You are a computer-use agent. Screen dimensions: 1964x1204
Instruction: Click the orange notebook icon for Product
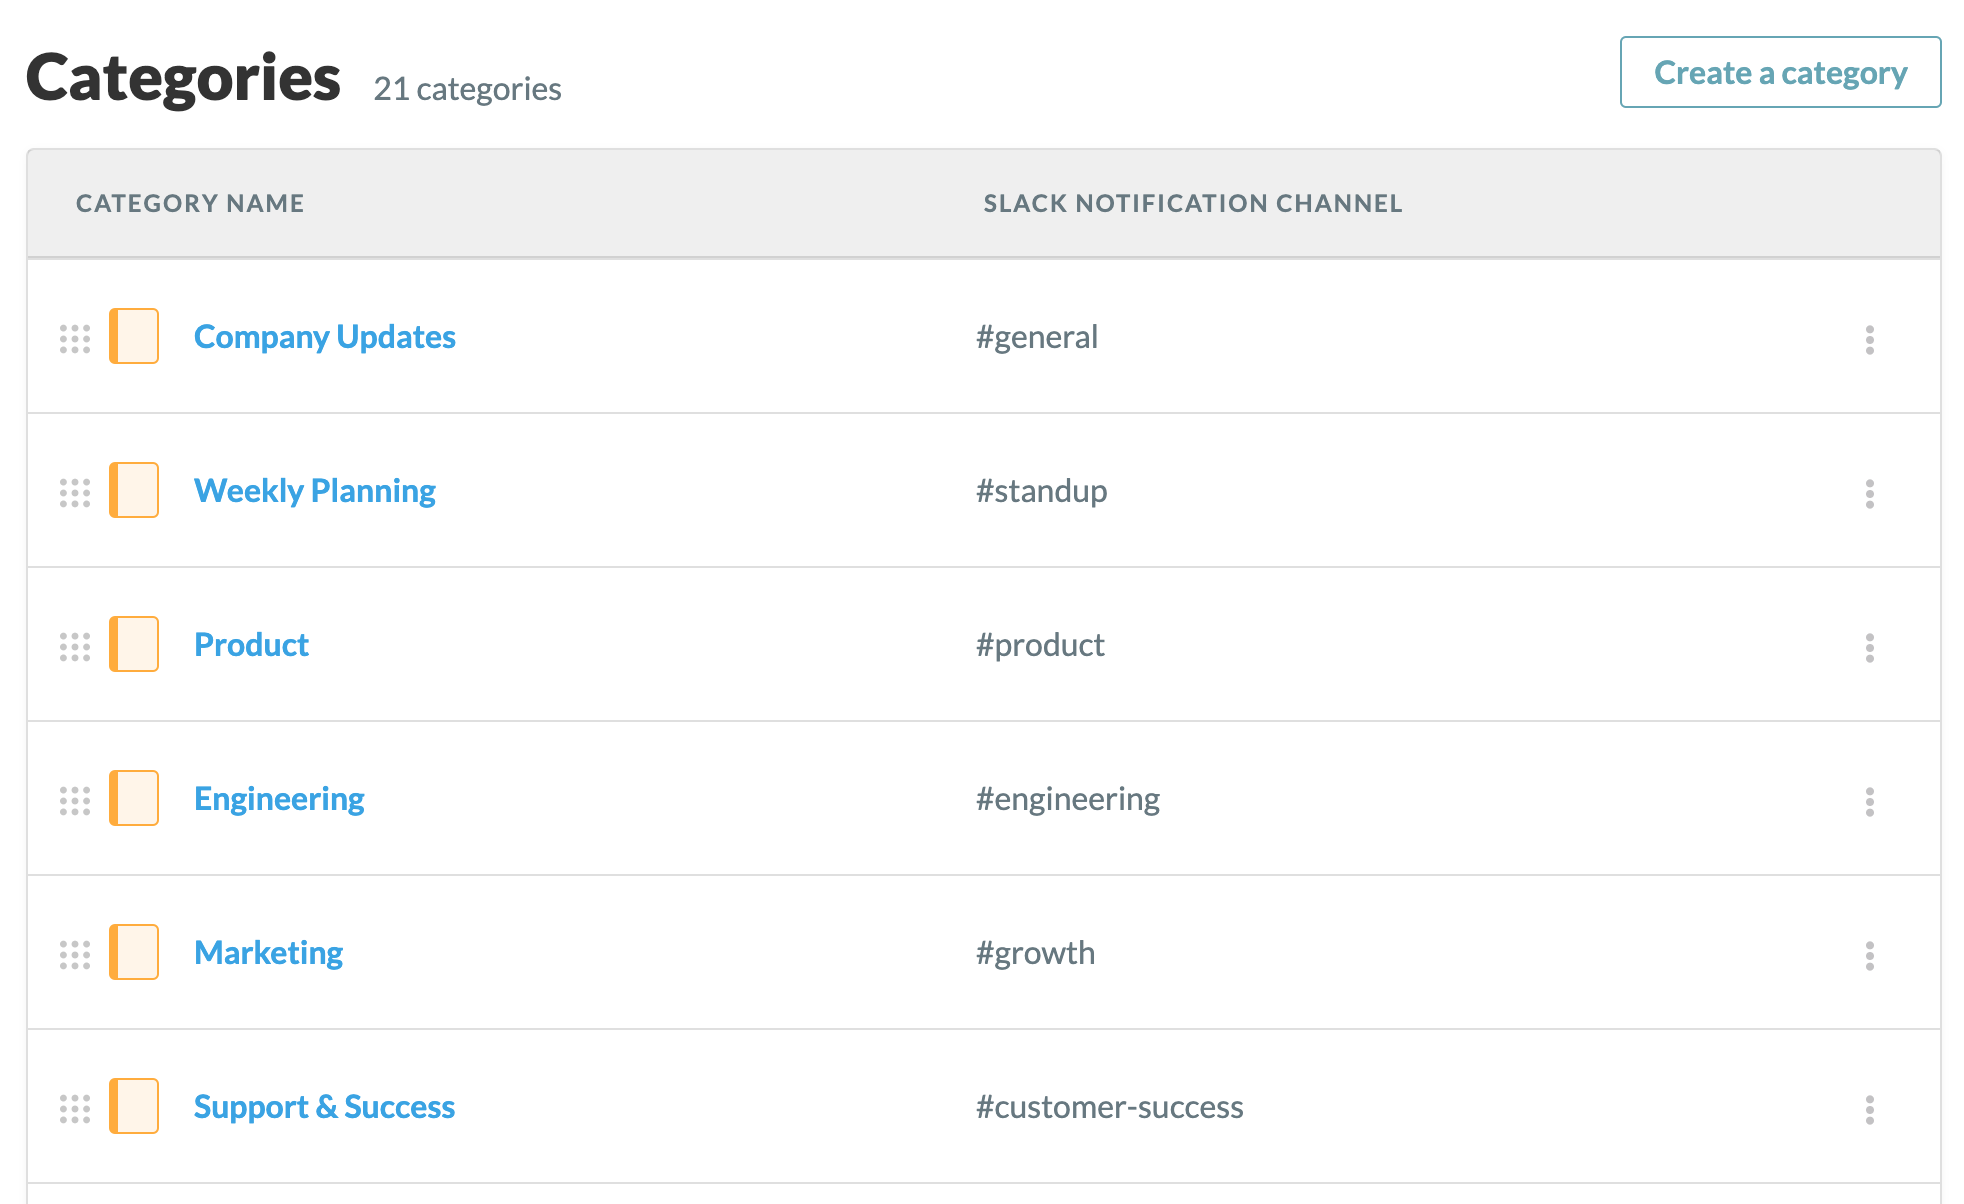(134, 644)
